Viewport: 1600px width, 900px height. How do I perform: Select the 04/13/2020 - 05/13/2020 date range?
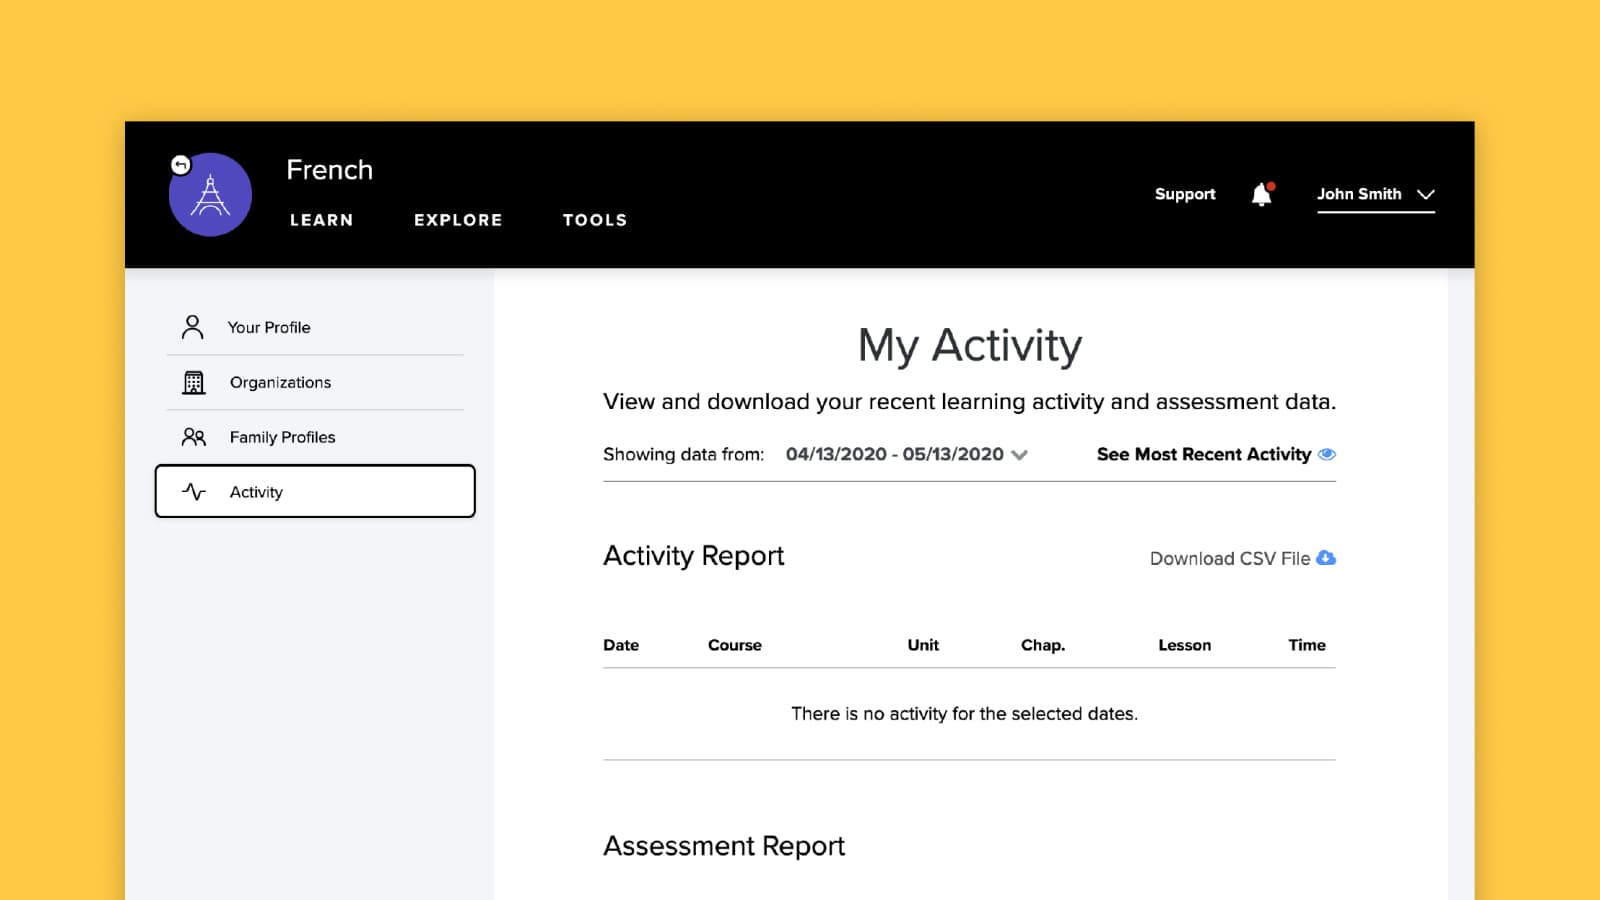point(894,454)
